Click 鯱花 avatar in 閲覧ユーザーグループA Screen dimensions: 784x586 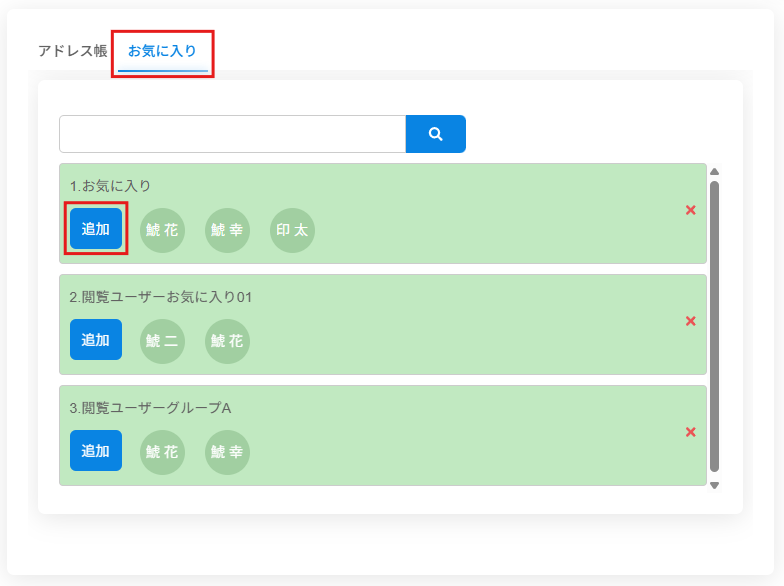pyautogui.click(x=162, y=452)
